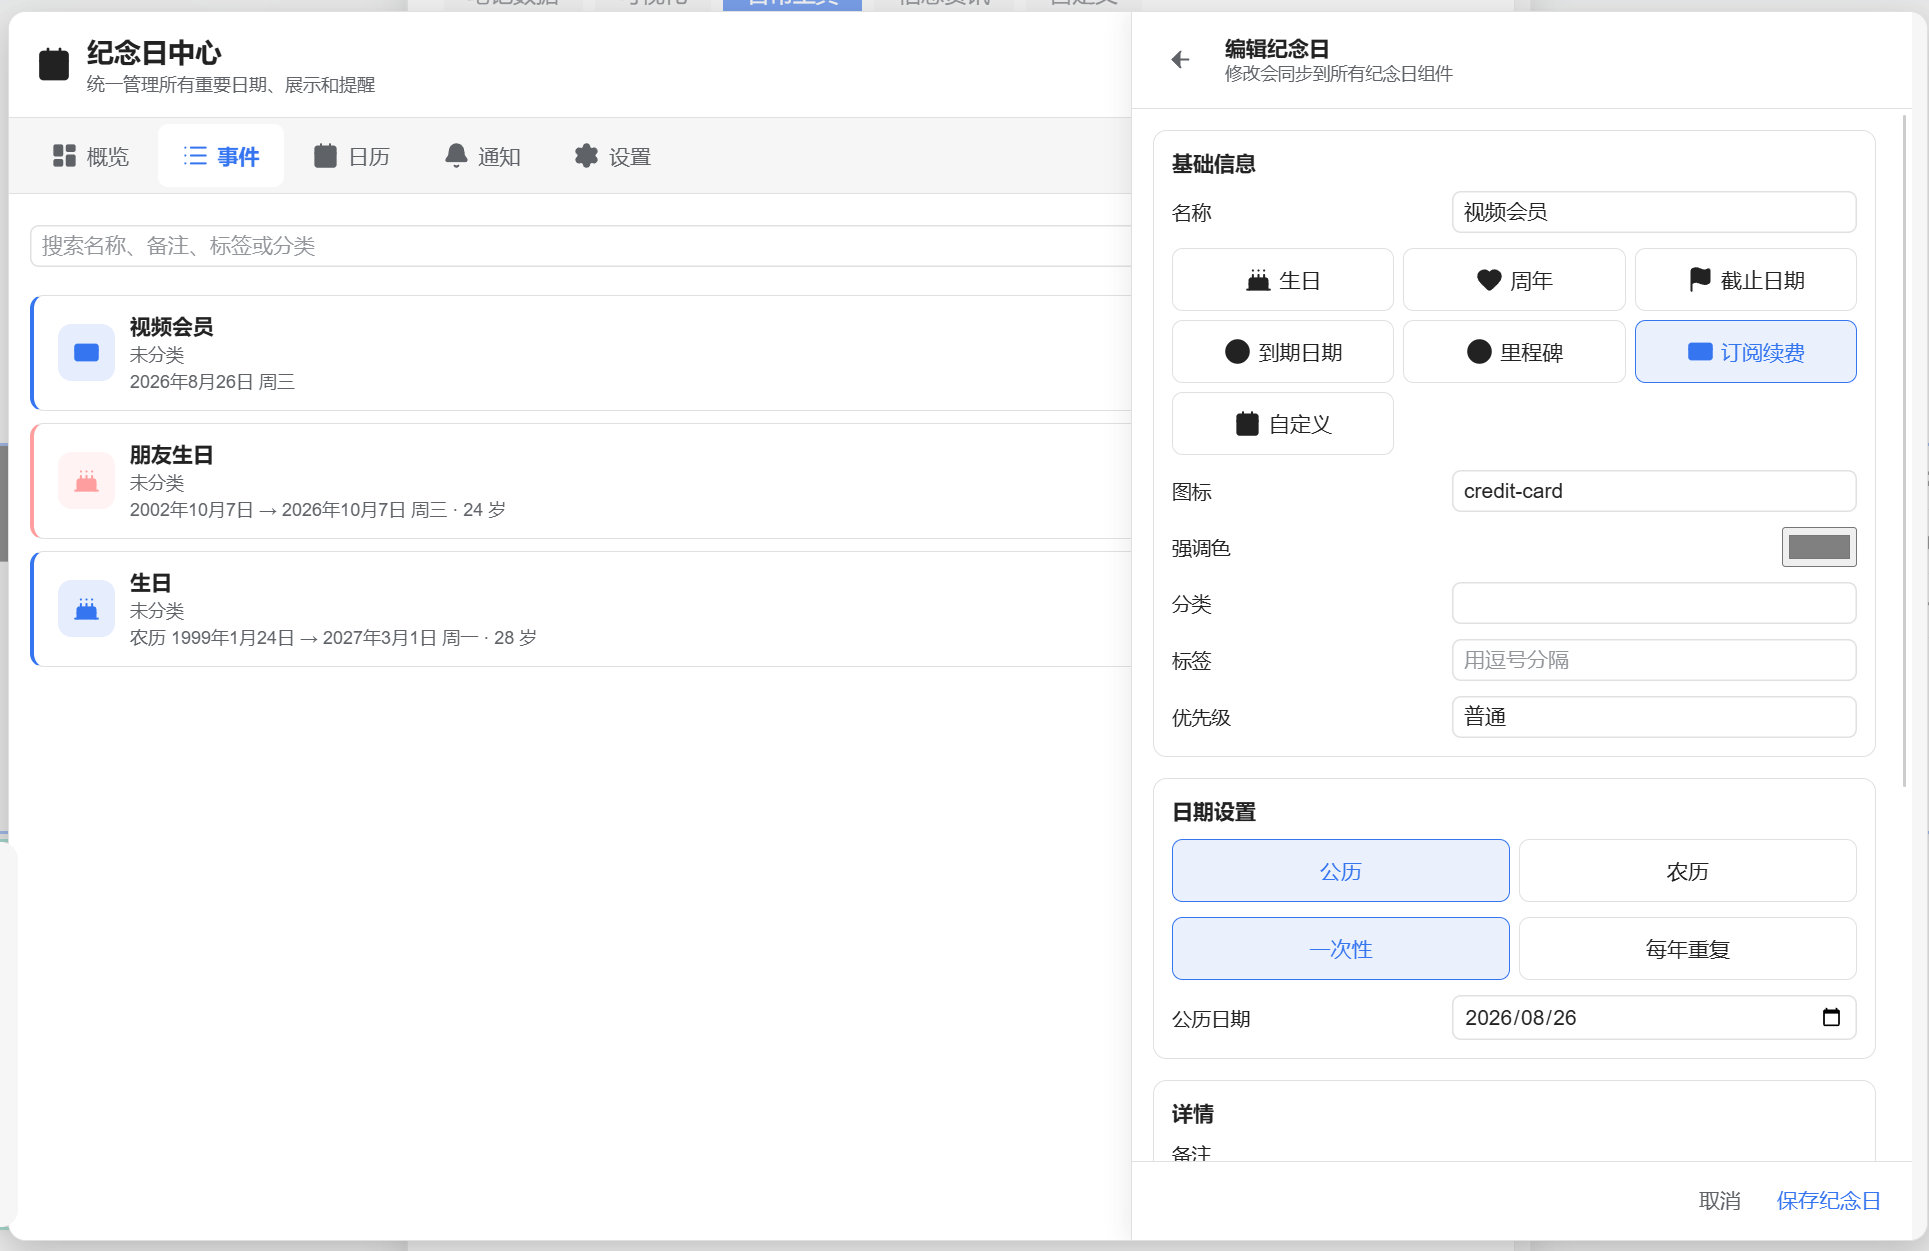Viewport: 1929px width, 1251px height.
Task: Click 保存纪念日 to save
Action: point(1829,1200)
